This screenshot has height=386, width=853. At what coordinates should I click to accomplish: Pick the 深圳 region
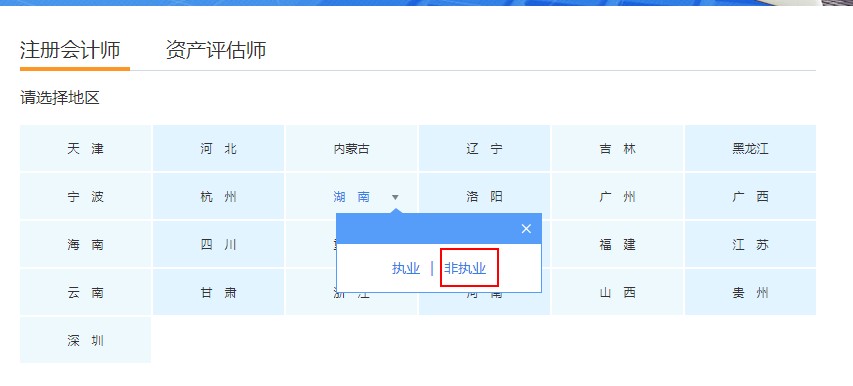point(85,340)
